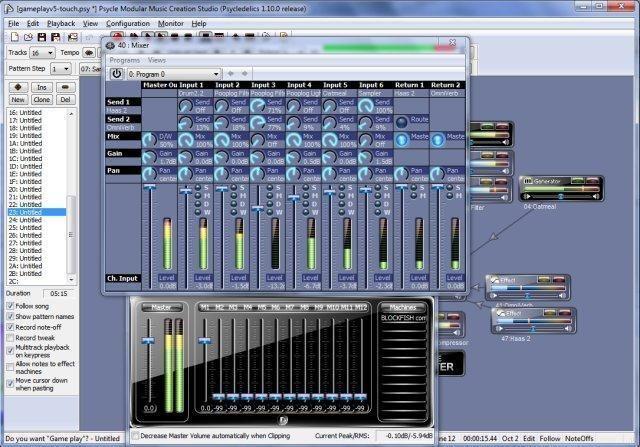Click the Input 2 Gain knob
This screenshot has height=447, width=640.
tap(222, 157)
